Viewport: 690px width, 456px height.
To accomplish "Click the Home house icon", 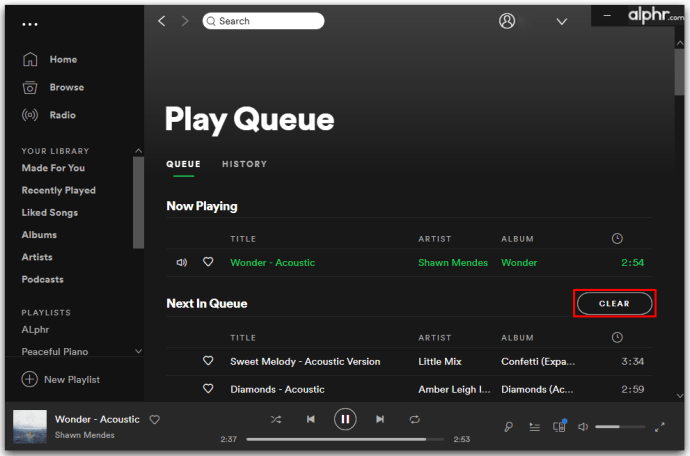I will 30,59.
